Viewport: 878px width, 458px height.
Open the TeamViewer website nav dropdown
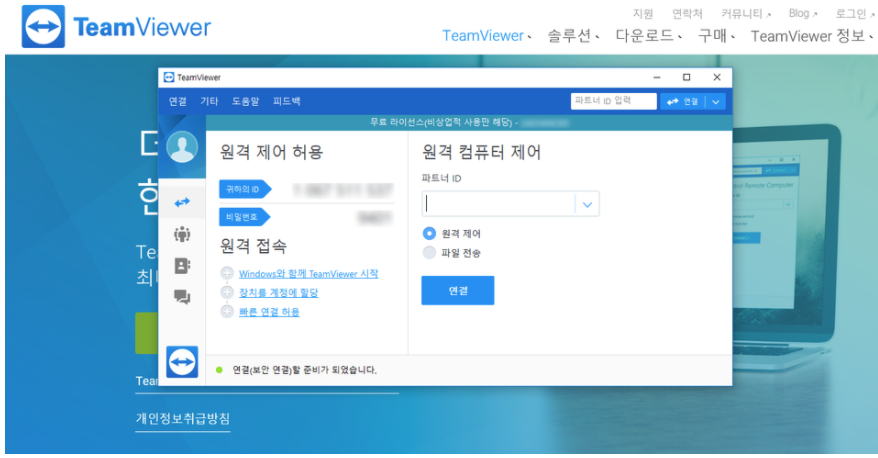(487, 36)
